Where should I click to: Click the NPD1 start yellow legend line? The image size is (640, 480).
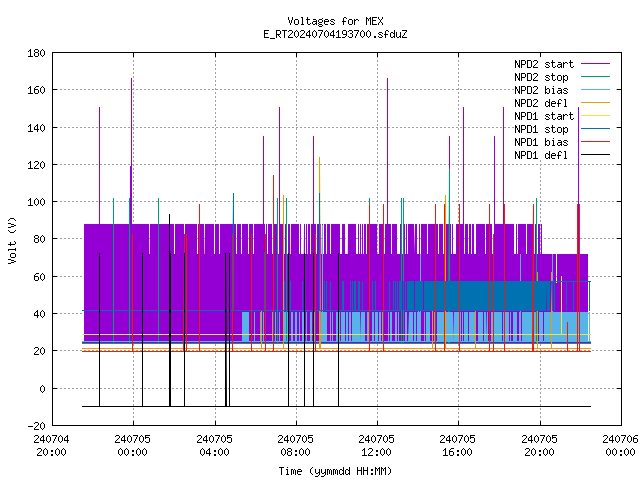(x=595, y=116)
